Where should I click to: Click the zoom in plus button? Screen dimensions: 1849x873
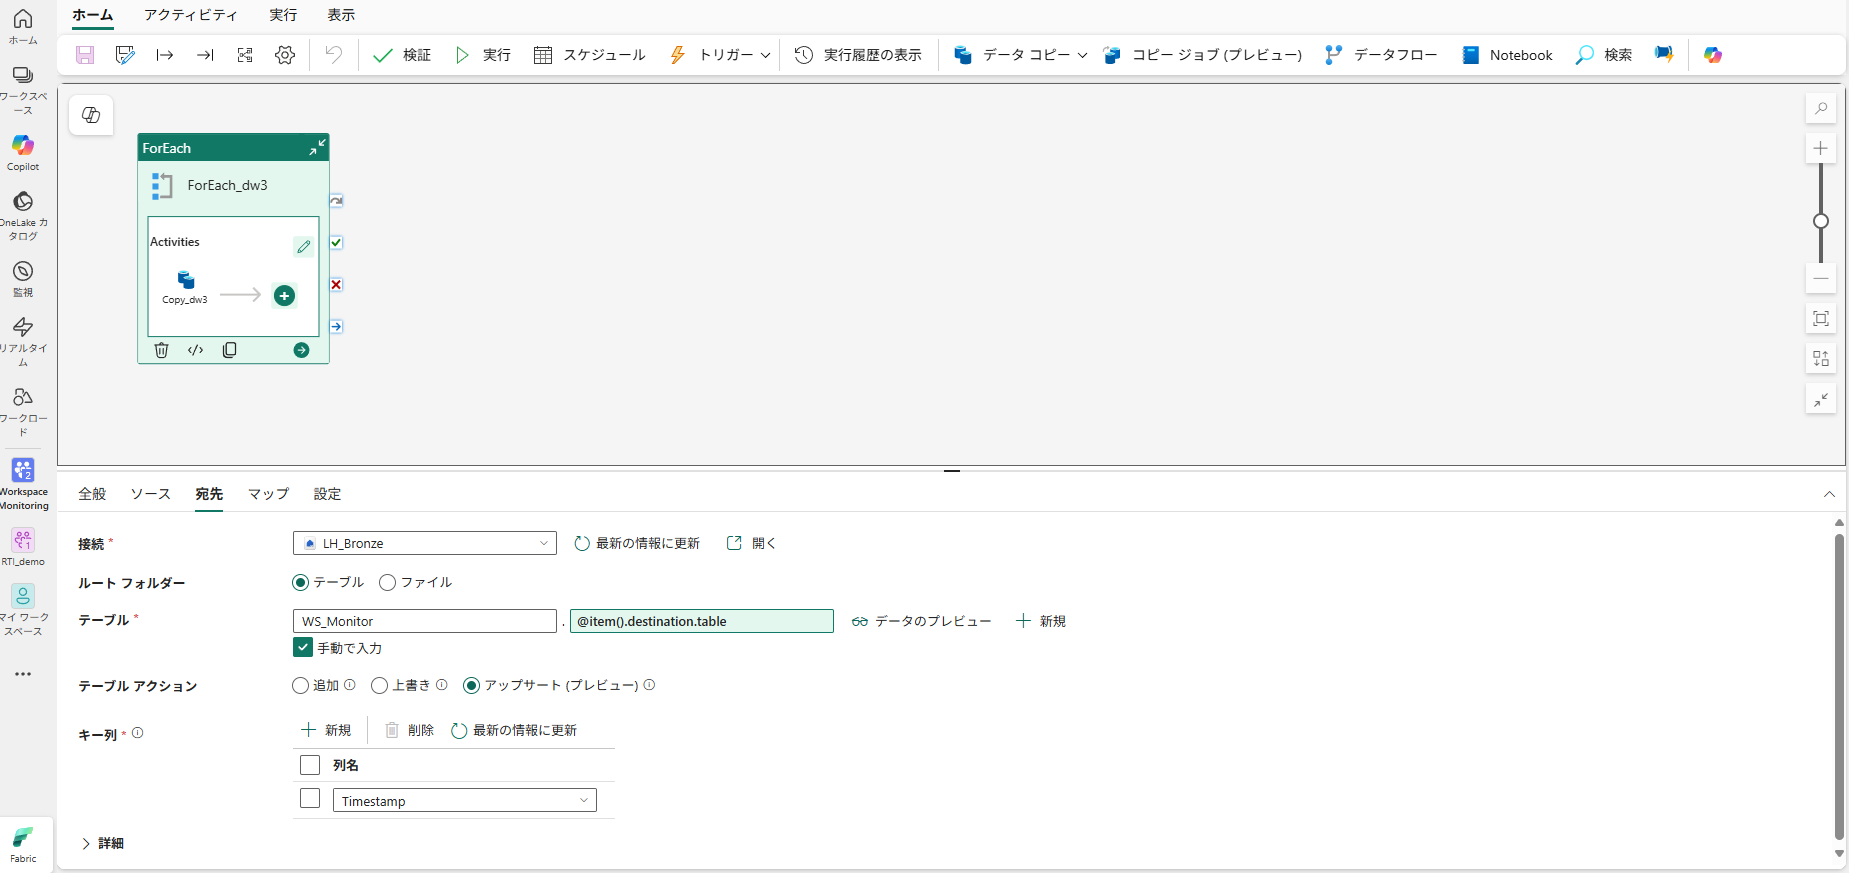(x=1821, y=148)
